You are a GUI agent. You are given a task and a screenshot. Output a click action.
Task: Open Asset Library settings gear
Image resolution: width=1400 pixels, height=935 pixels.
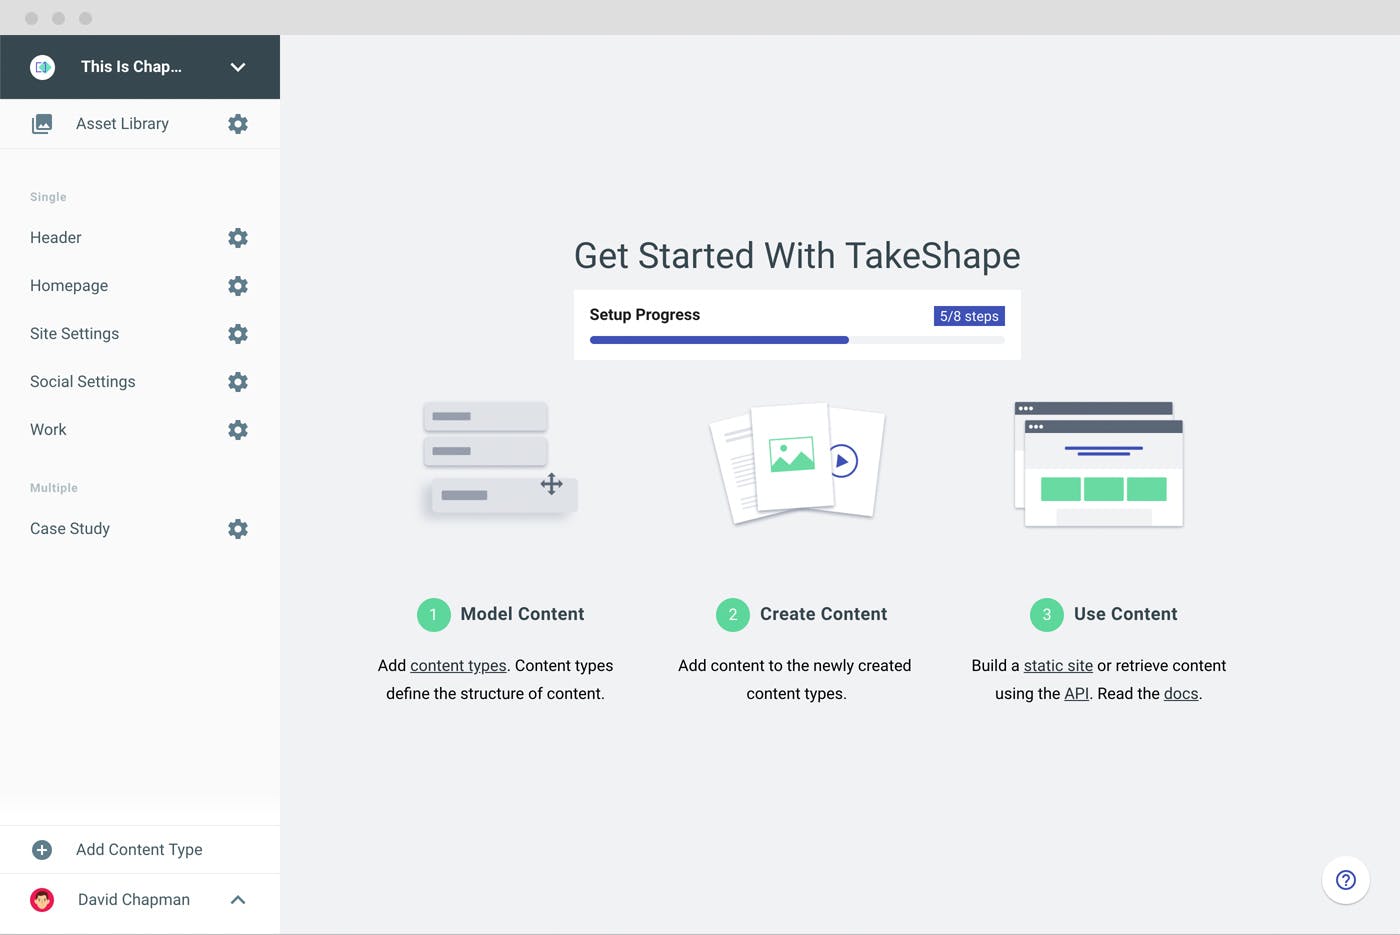pos(238,124)
